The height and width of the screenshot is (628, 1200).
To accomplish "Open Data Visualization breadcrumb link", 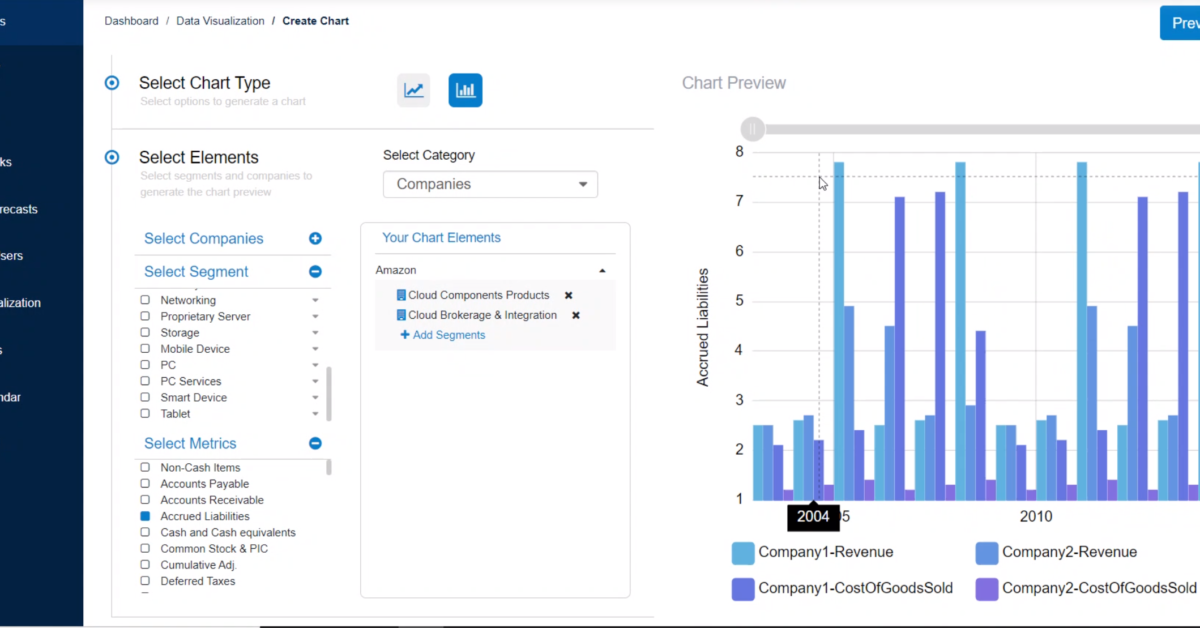I will click(x=220, y=21).
